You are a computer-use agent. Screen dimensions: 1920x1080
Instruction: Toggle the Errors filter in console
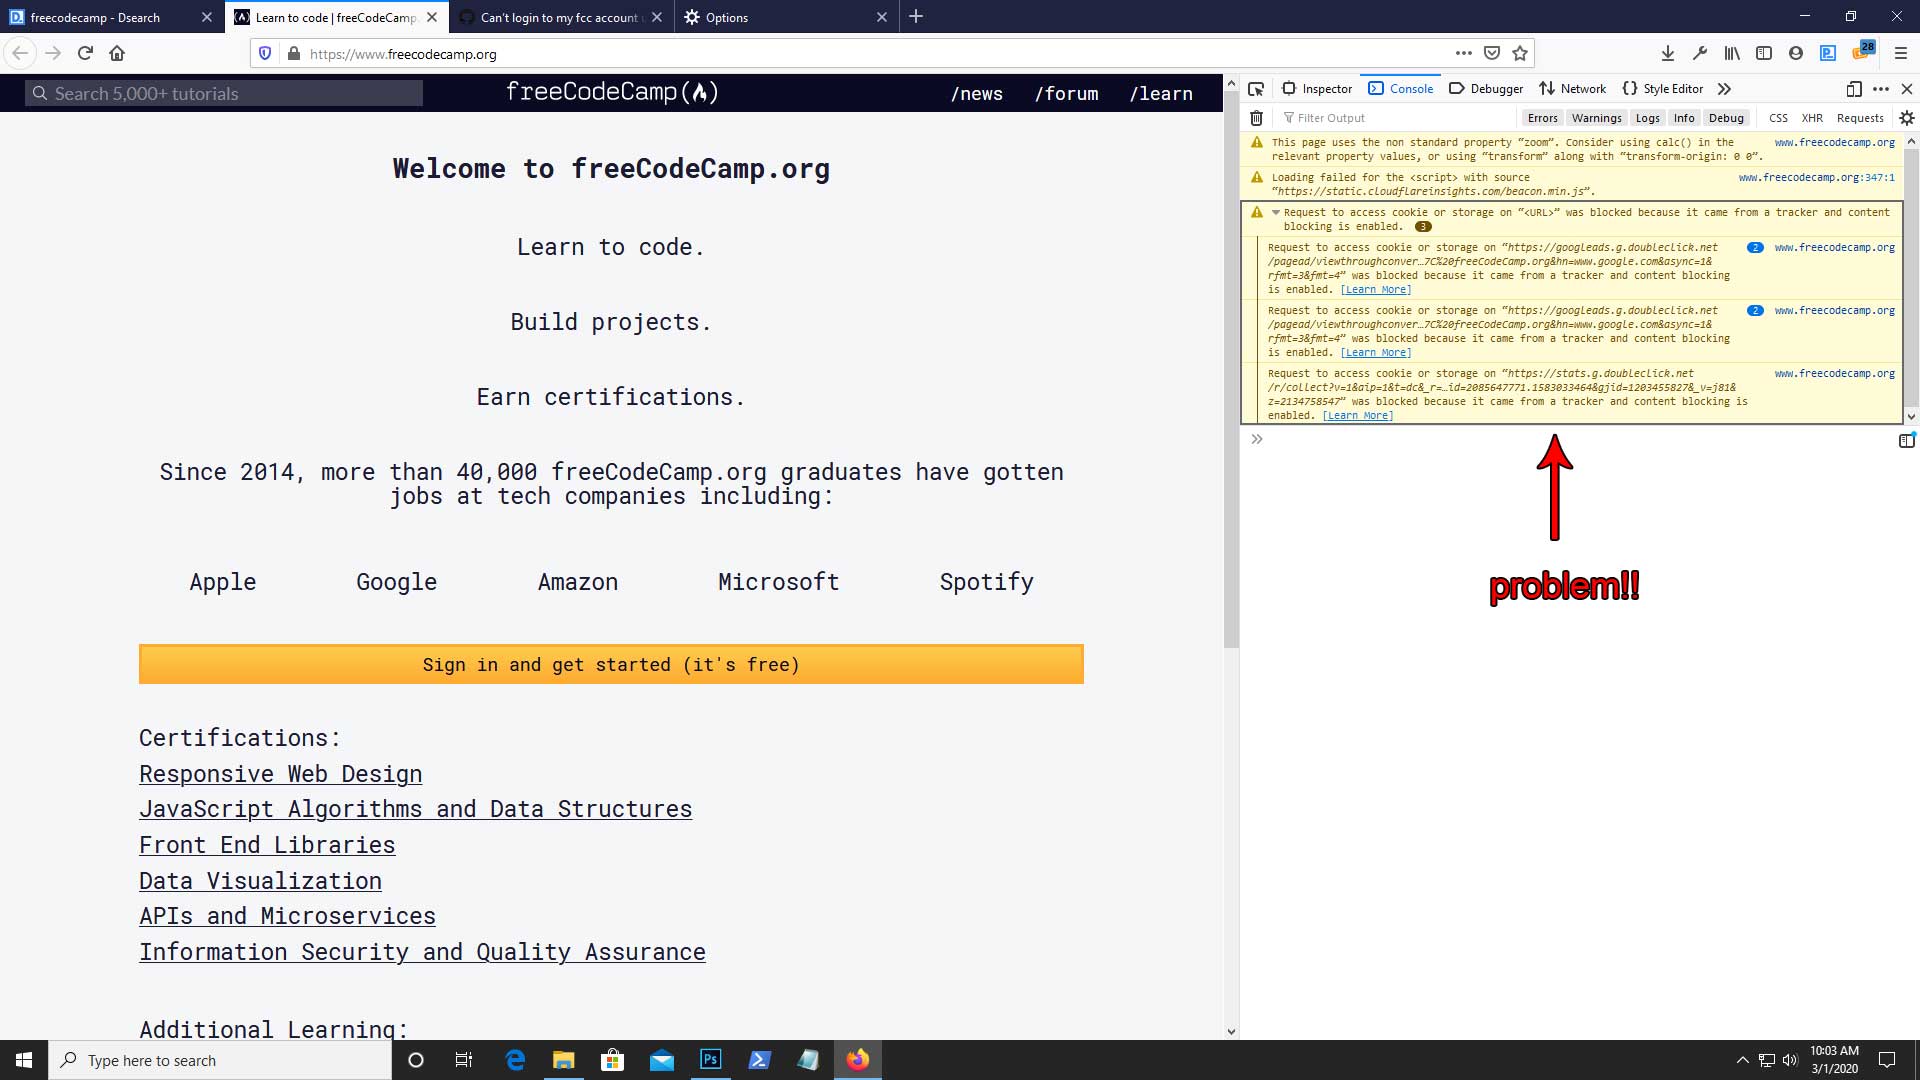(1541, 118)
